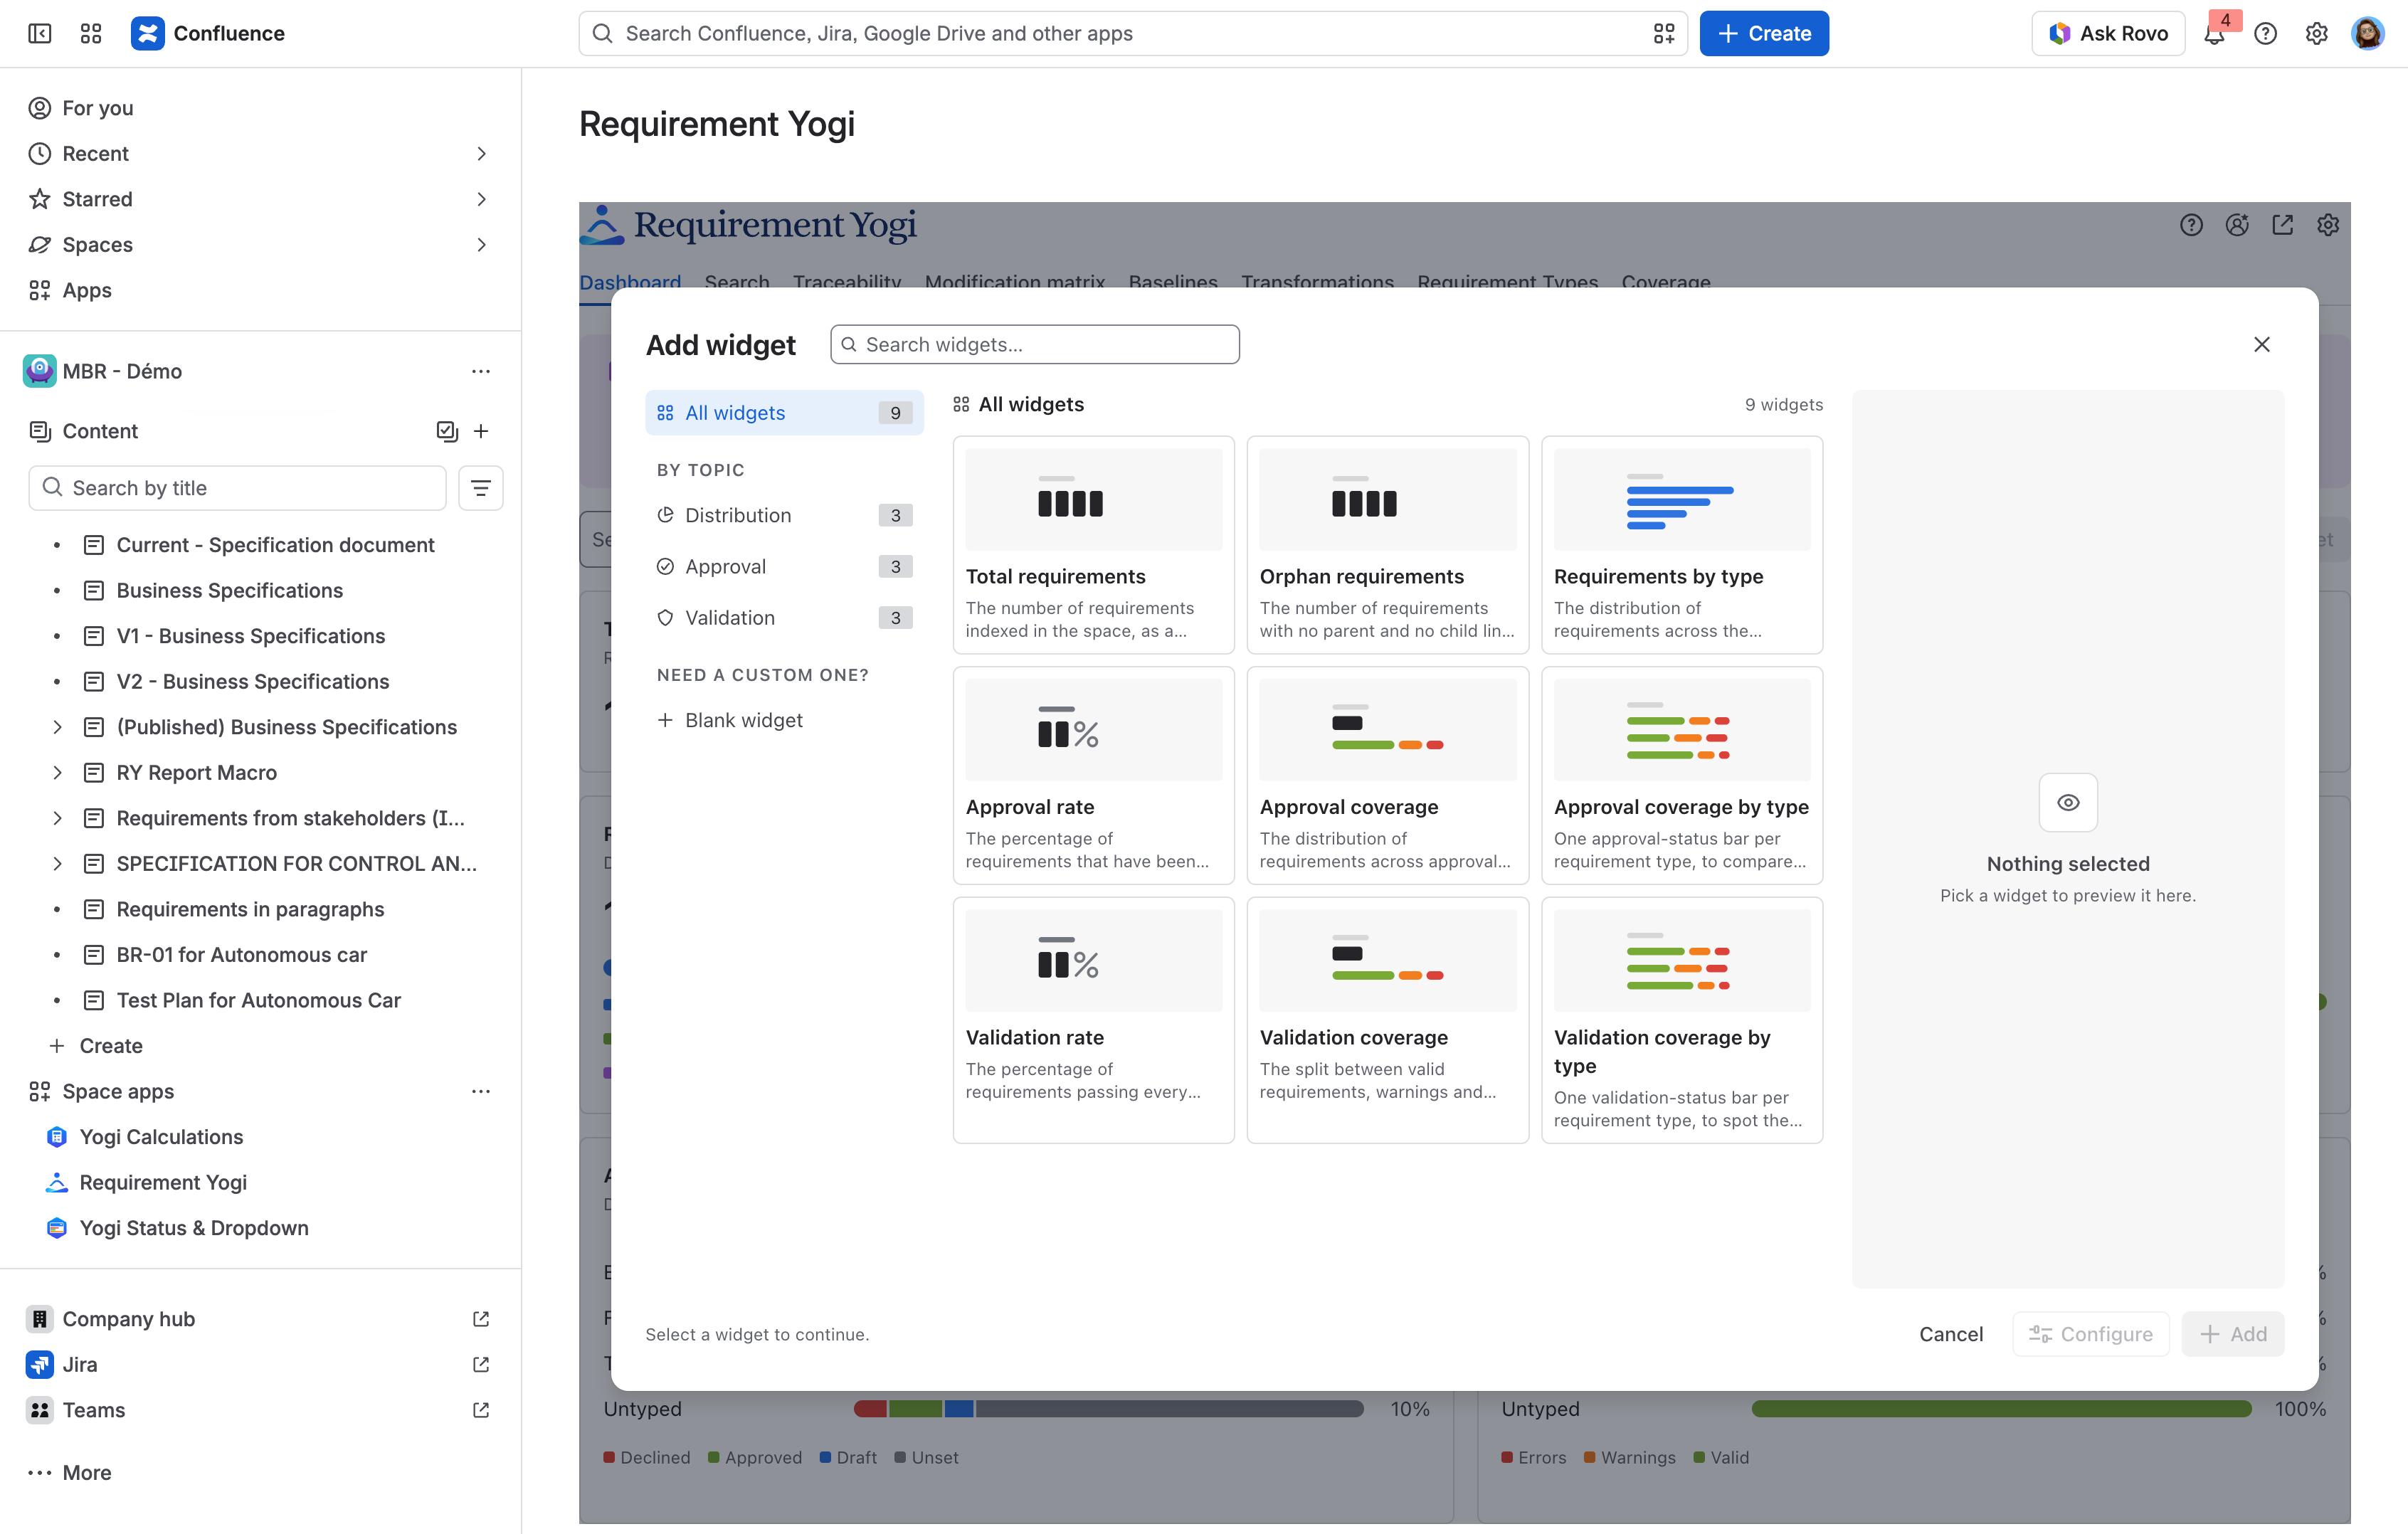Open Space apps more options
The width and height of the screenshot is (2408, 1534).
coord(481,1091)
